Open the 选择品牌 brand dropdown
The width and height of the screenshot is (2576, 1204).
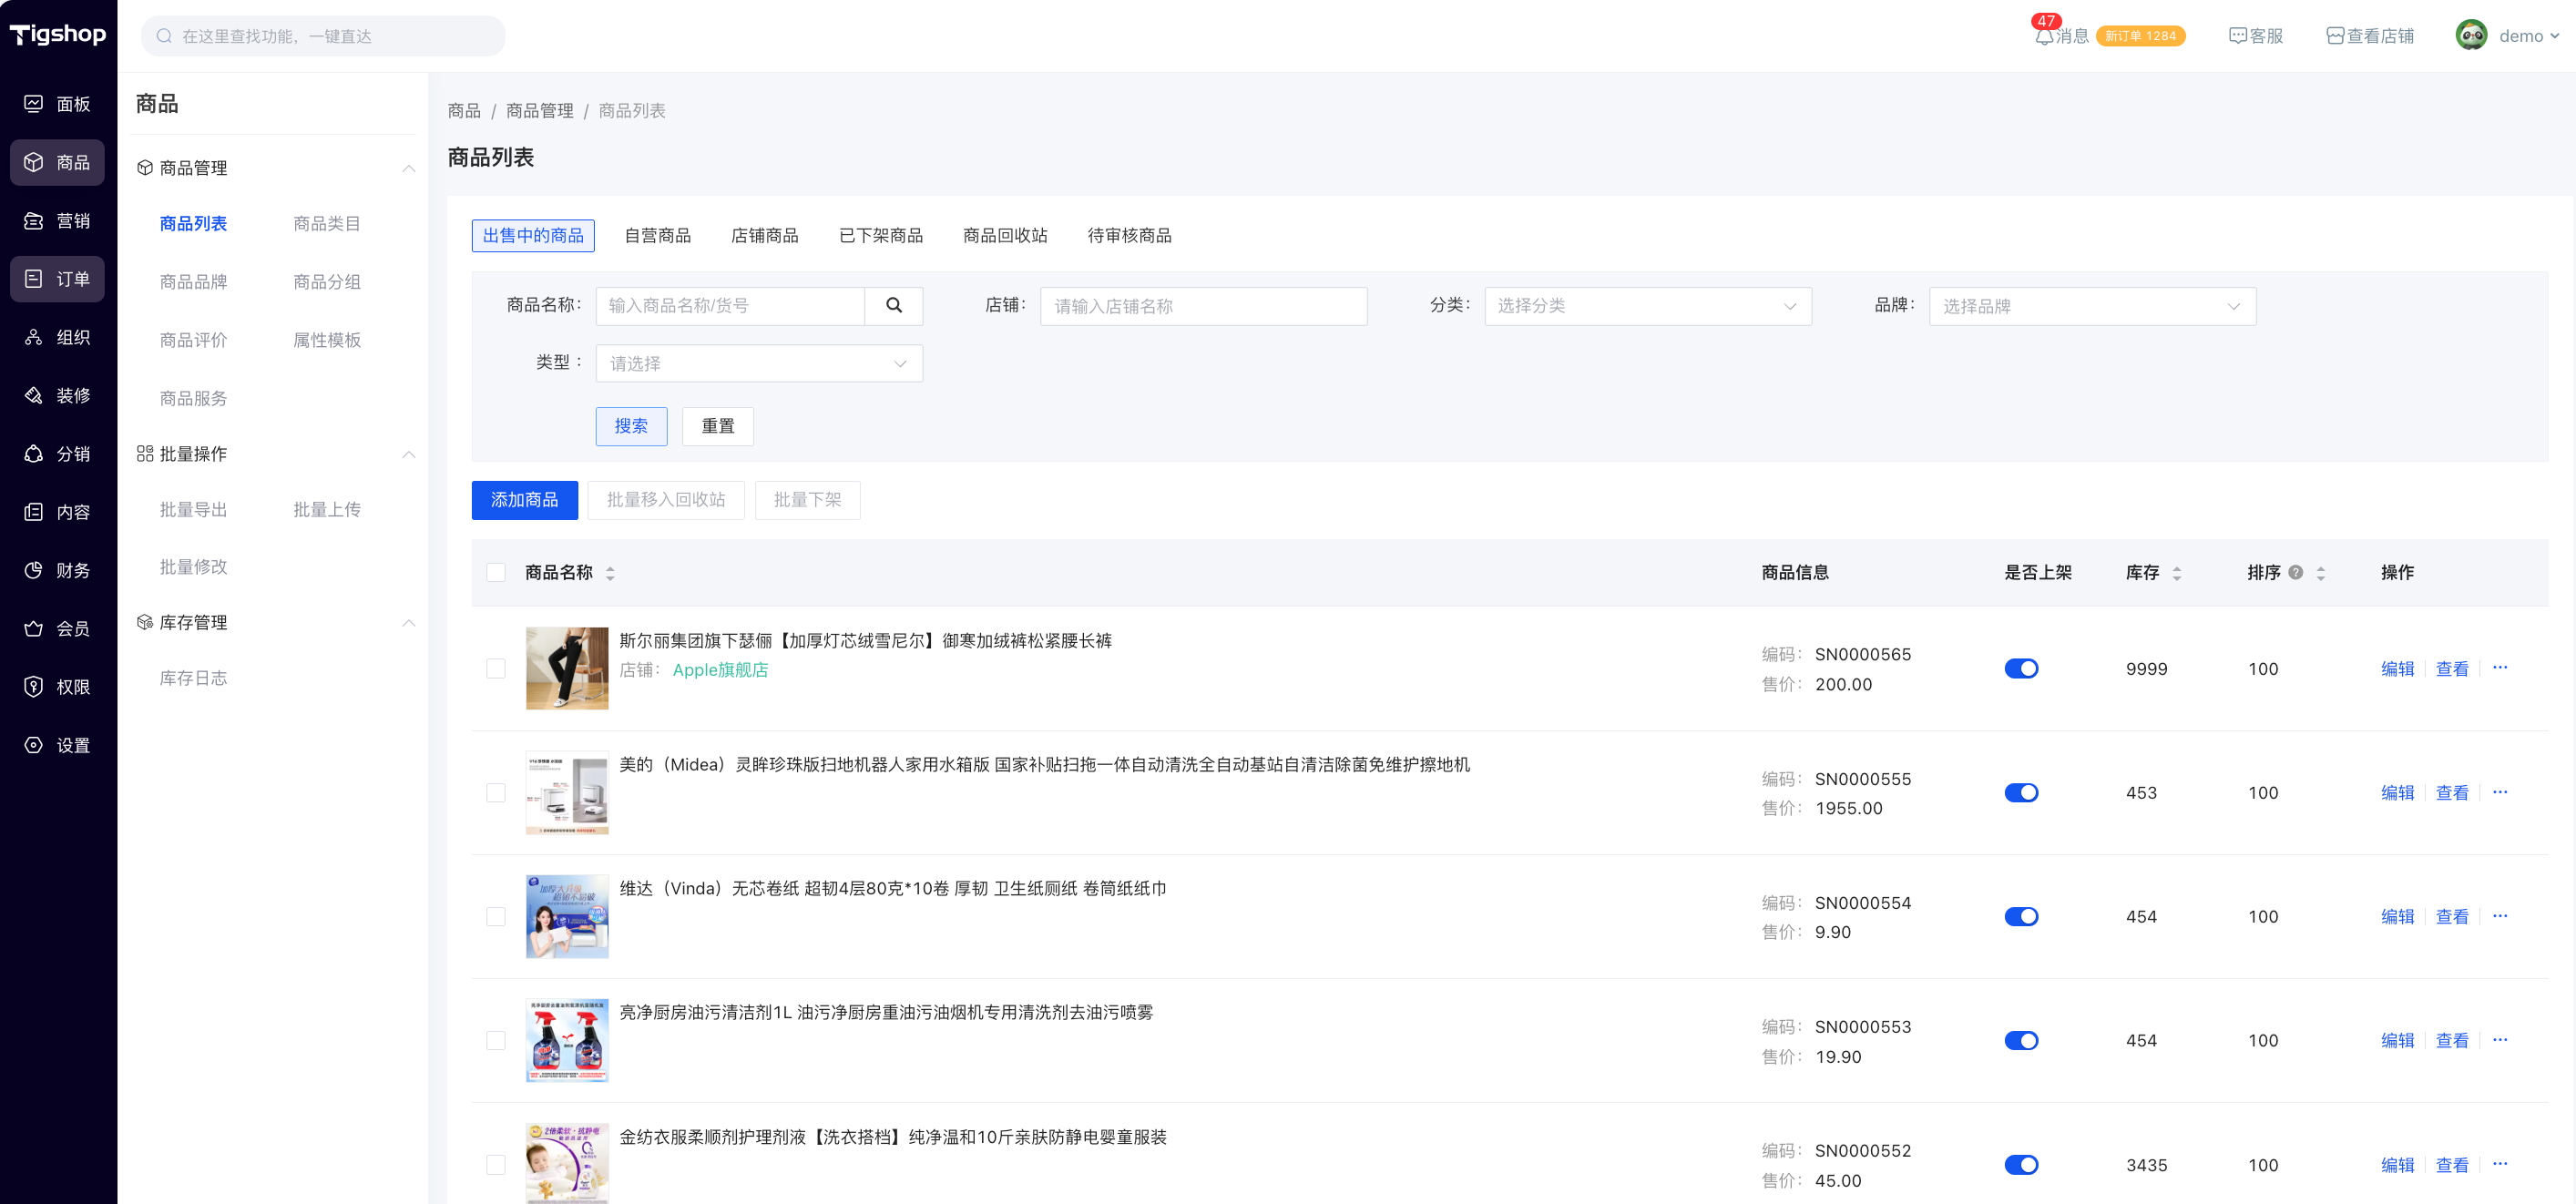point(2091,306)
